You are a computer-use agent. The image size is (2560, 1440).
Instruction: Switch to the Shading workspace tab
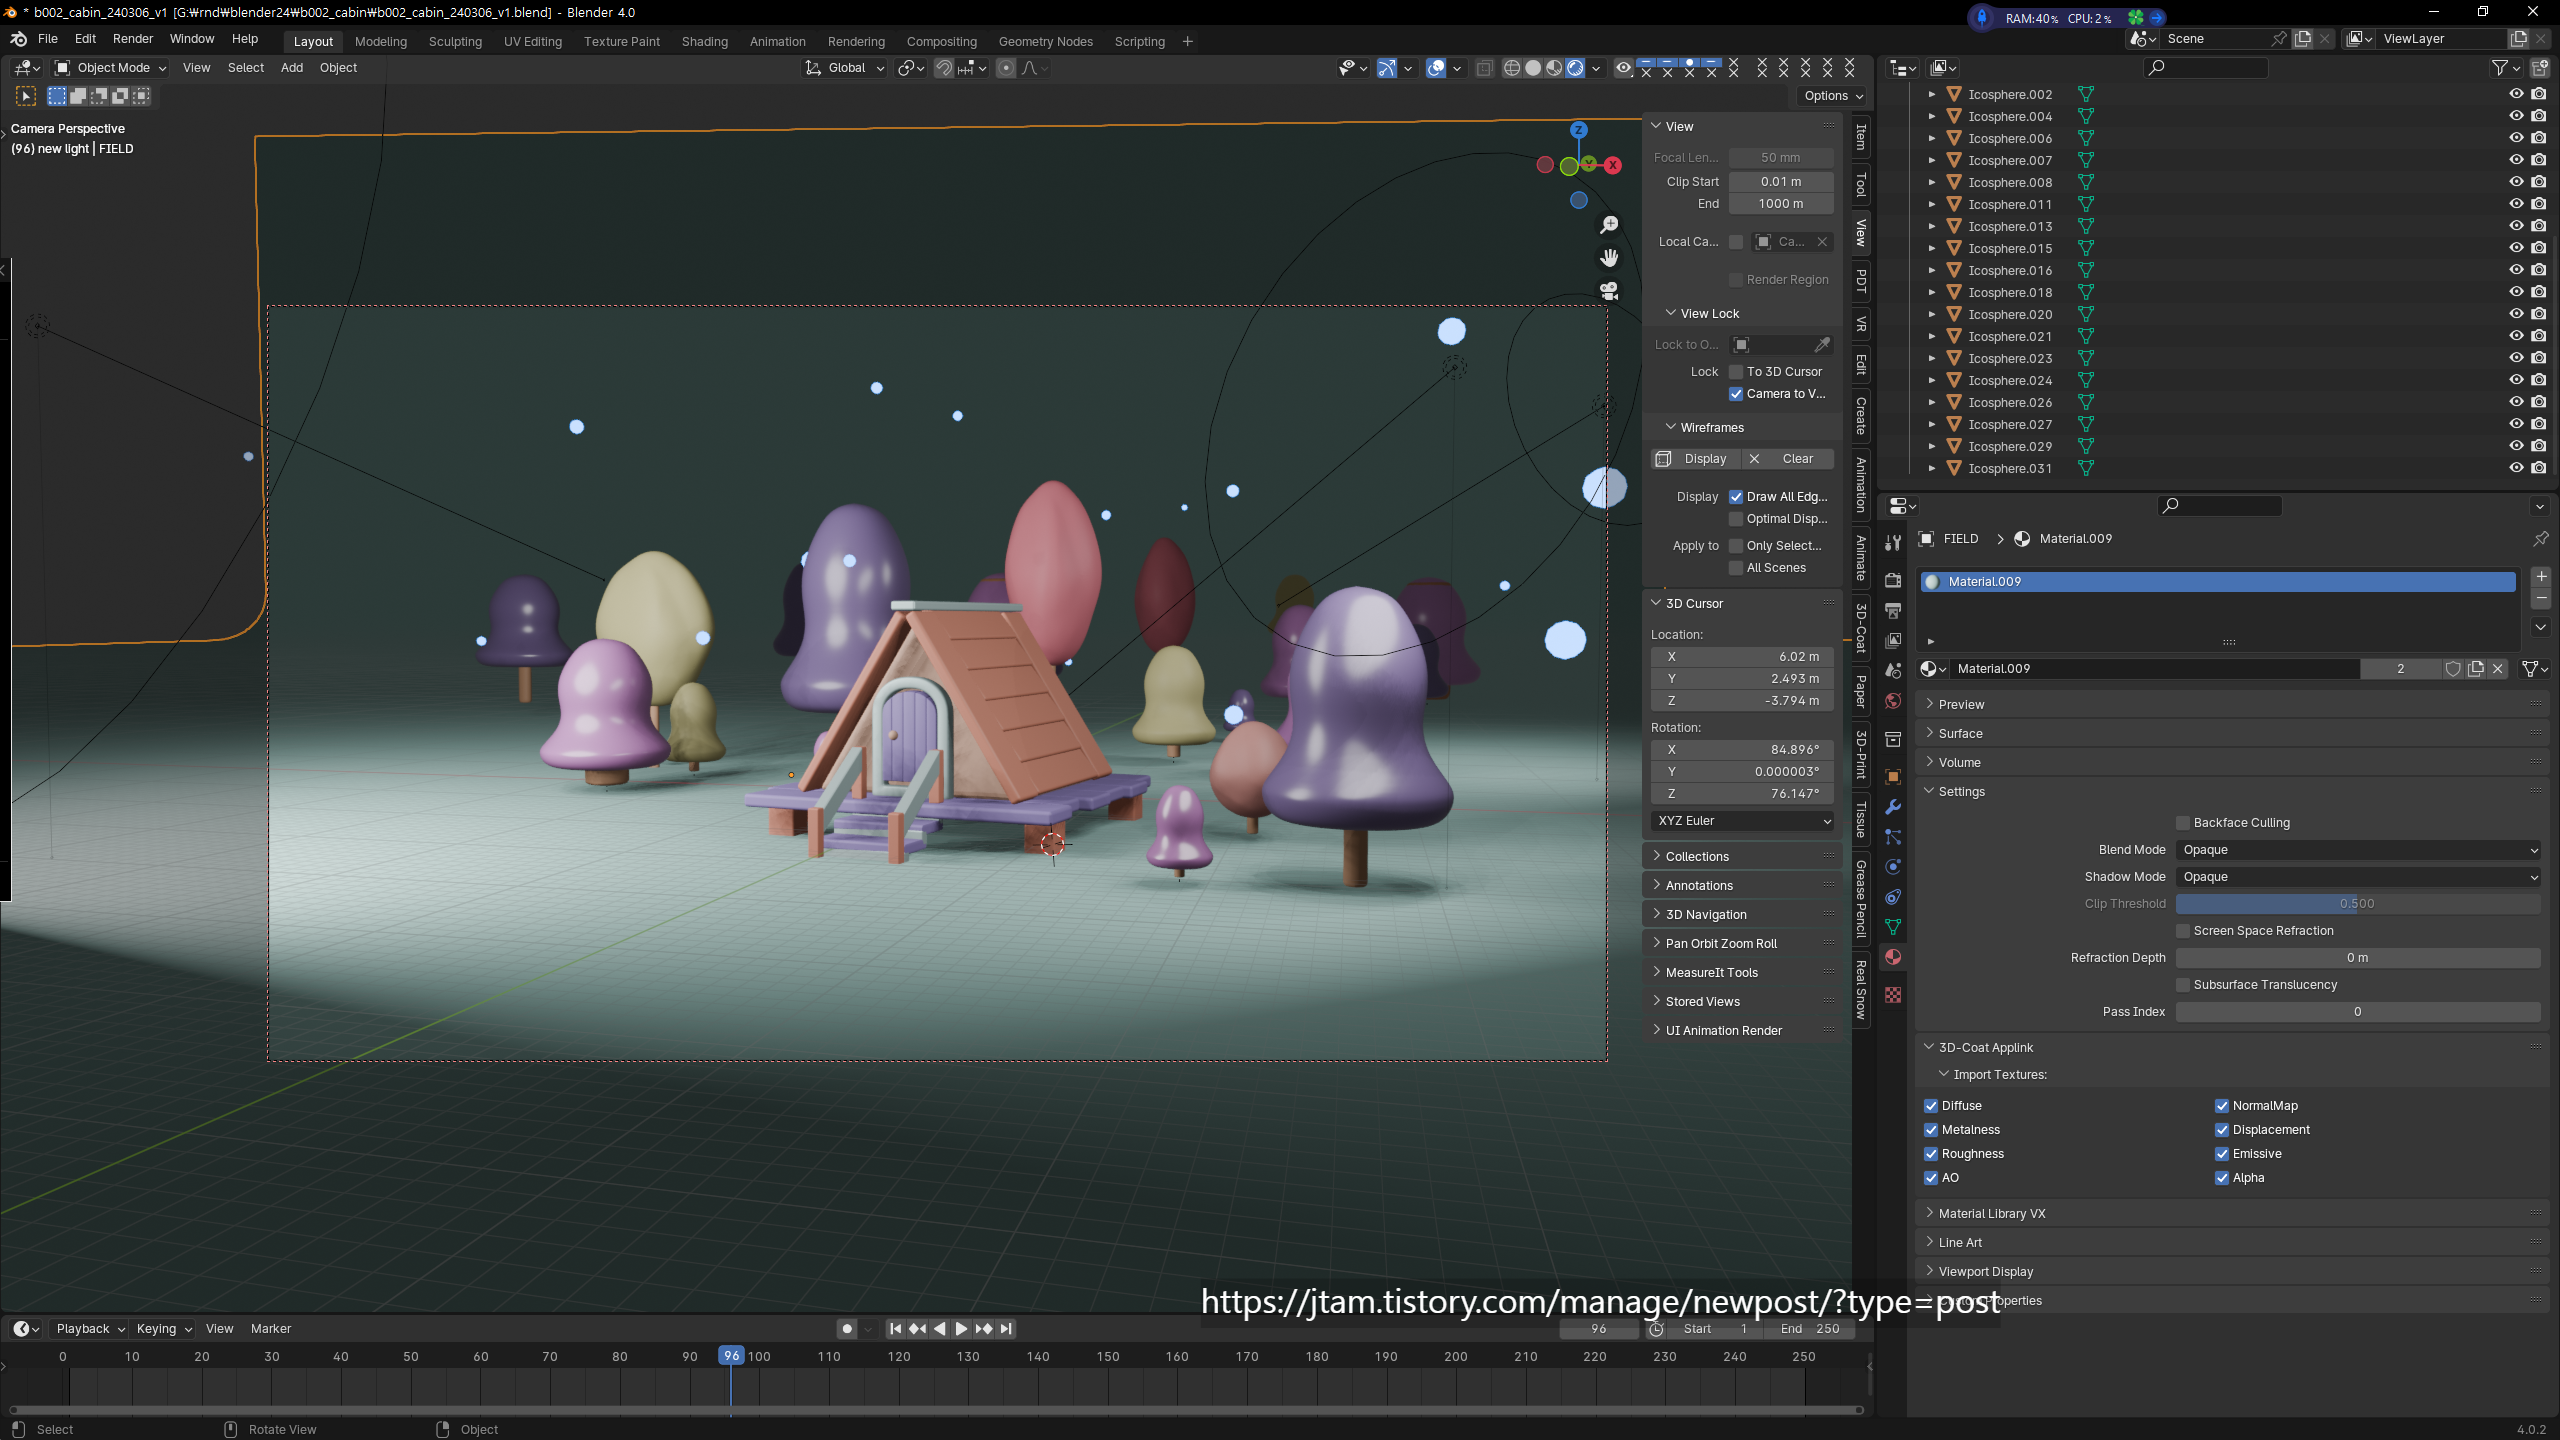704,41
